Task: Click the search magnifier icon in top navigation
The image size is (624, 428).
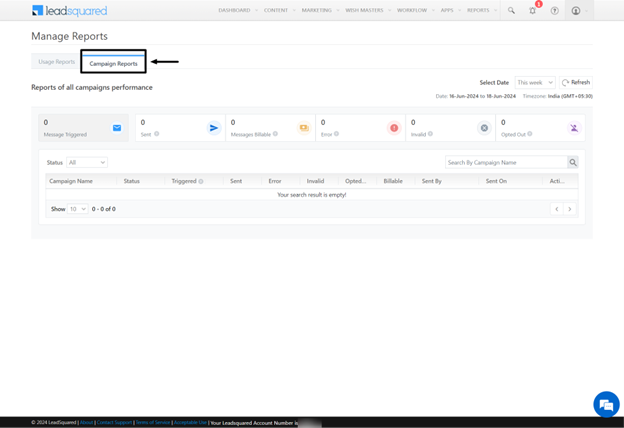Action: tap(511, 10)
